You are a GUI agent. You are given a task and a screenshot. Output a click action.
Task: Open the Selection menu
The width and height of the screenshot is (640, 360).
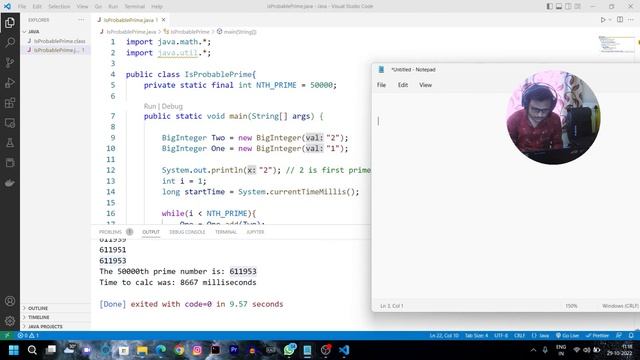59,6
